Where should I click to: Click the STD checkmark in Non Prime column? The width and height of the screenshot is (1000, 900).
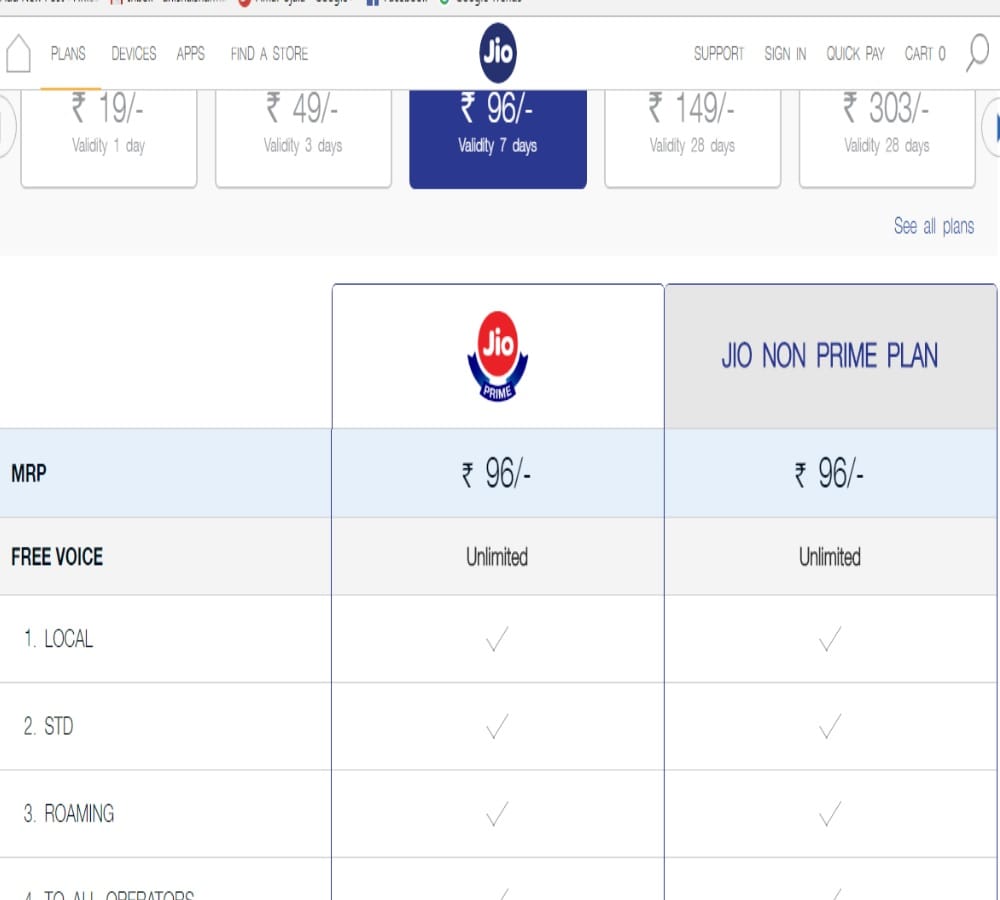[x=830, y=726]
